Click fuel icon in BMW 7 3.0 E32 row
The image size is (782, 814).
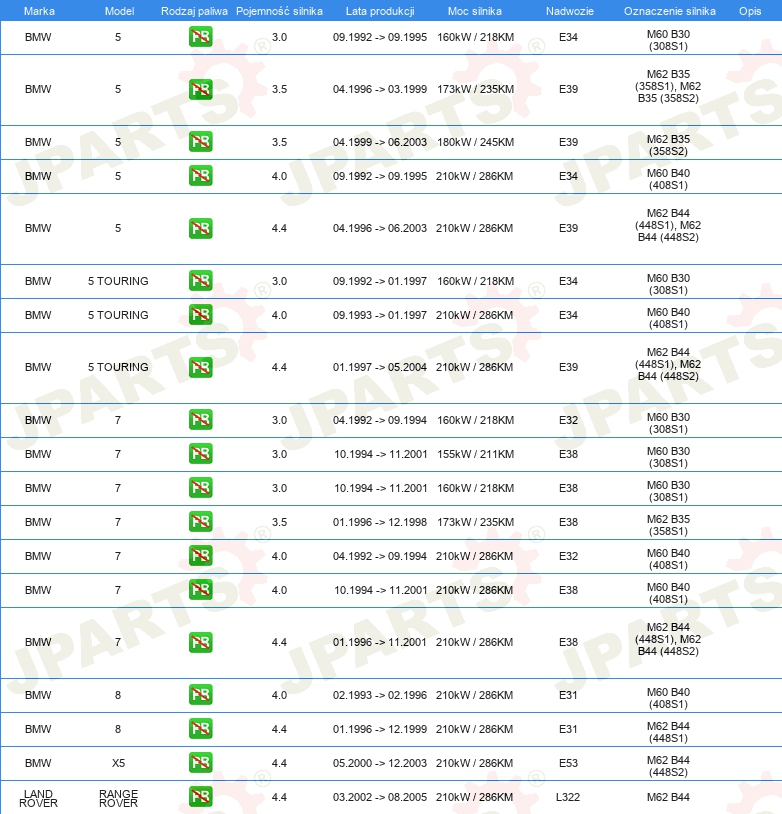(200, 419)
